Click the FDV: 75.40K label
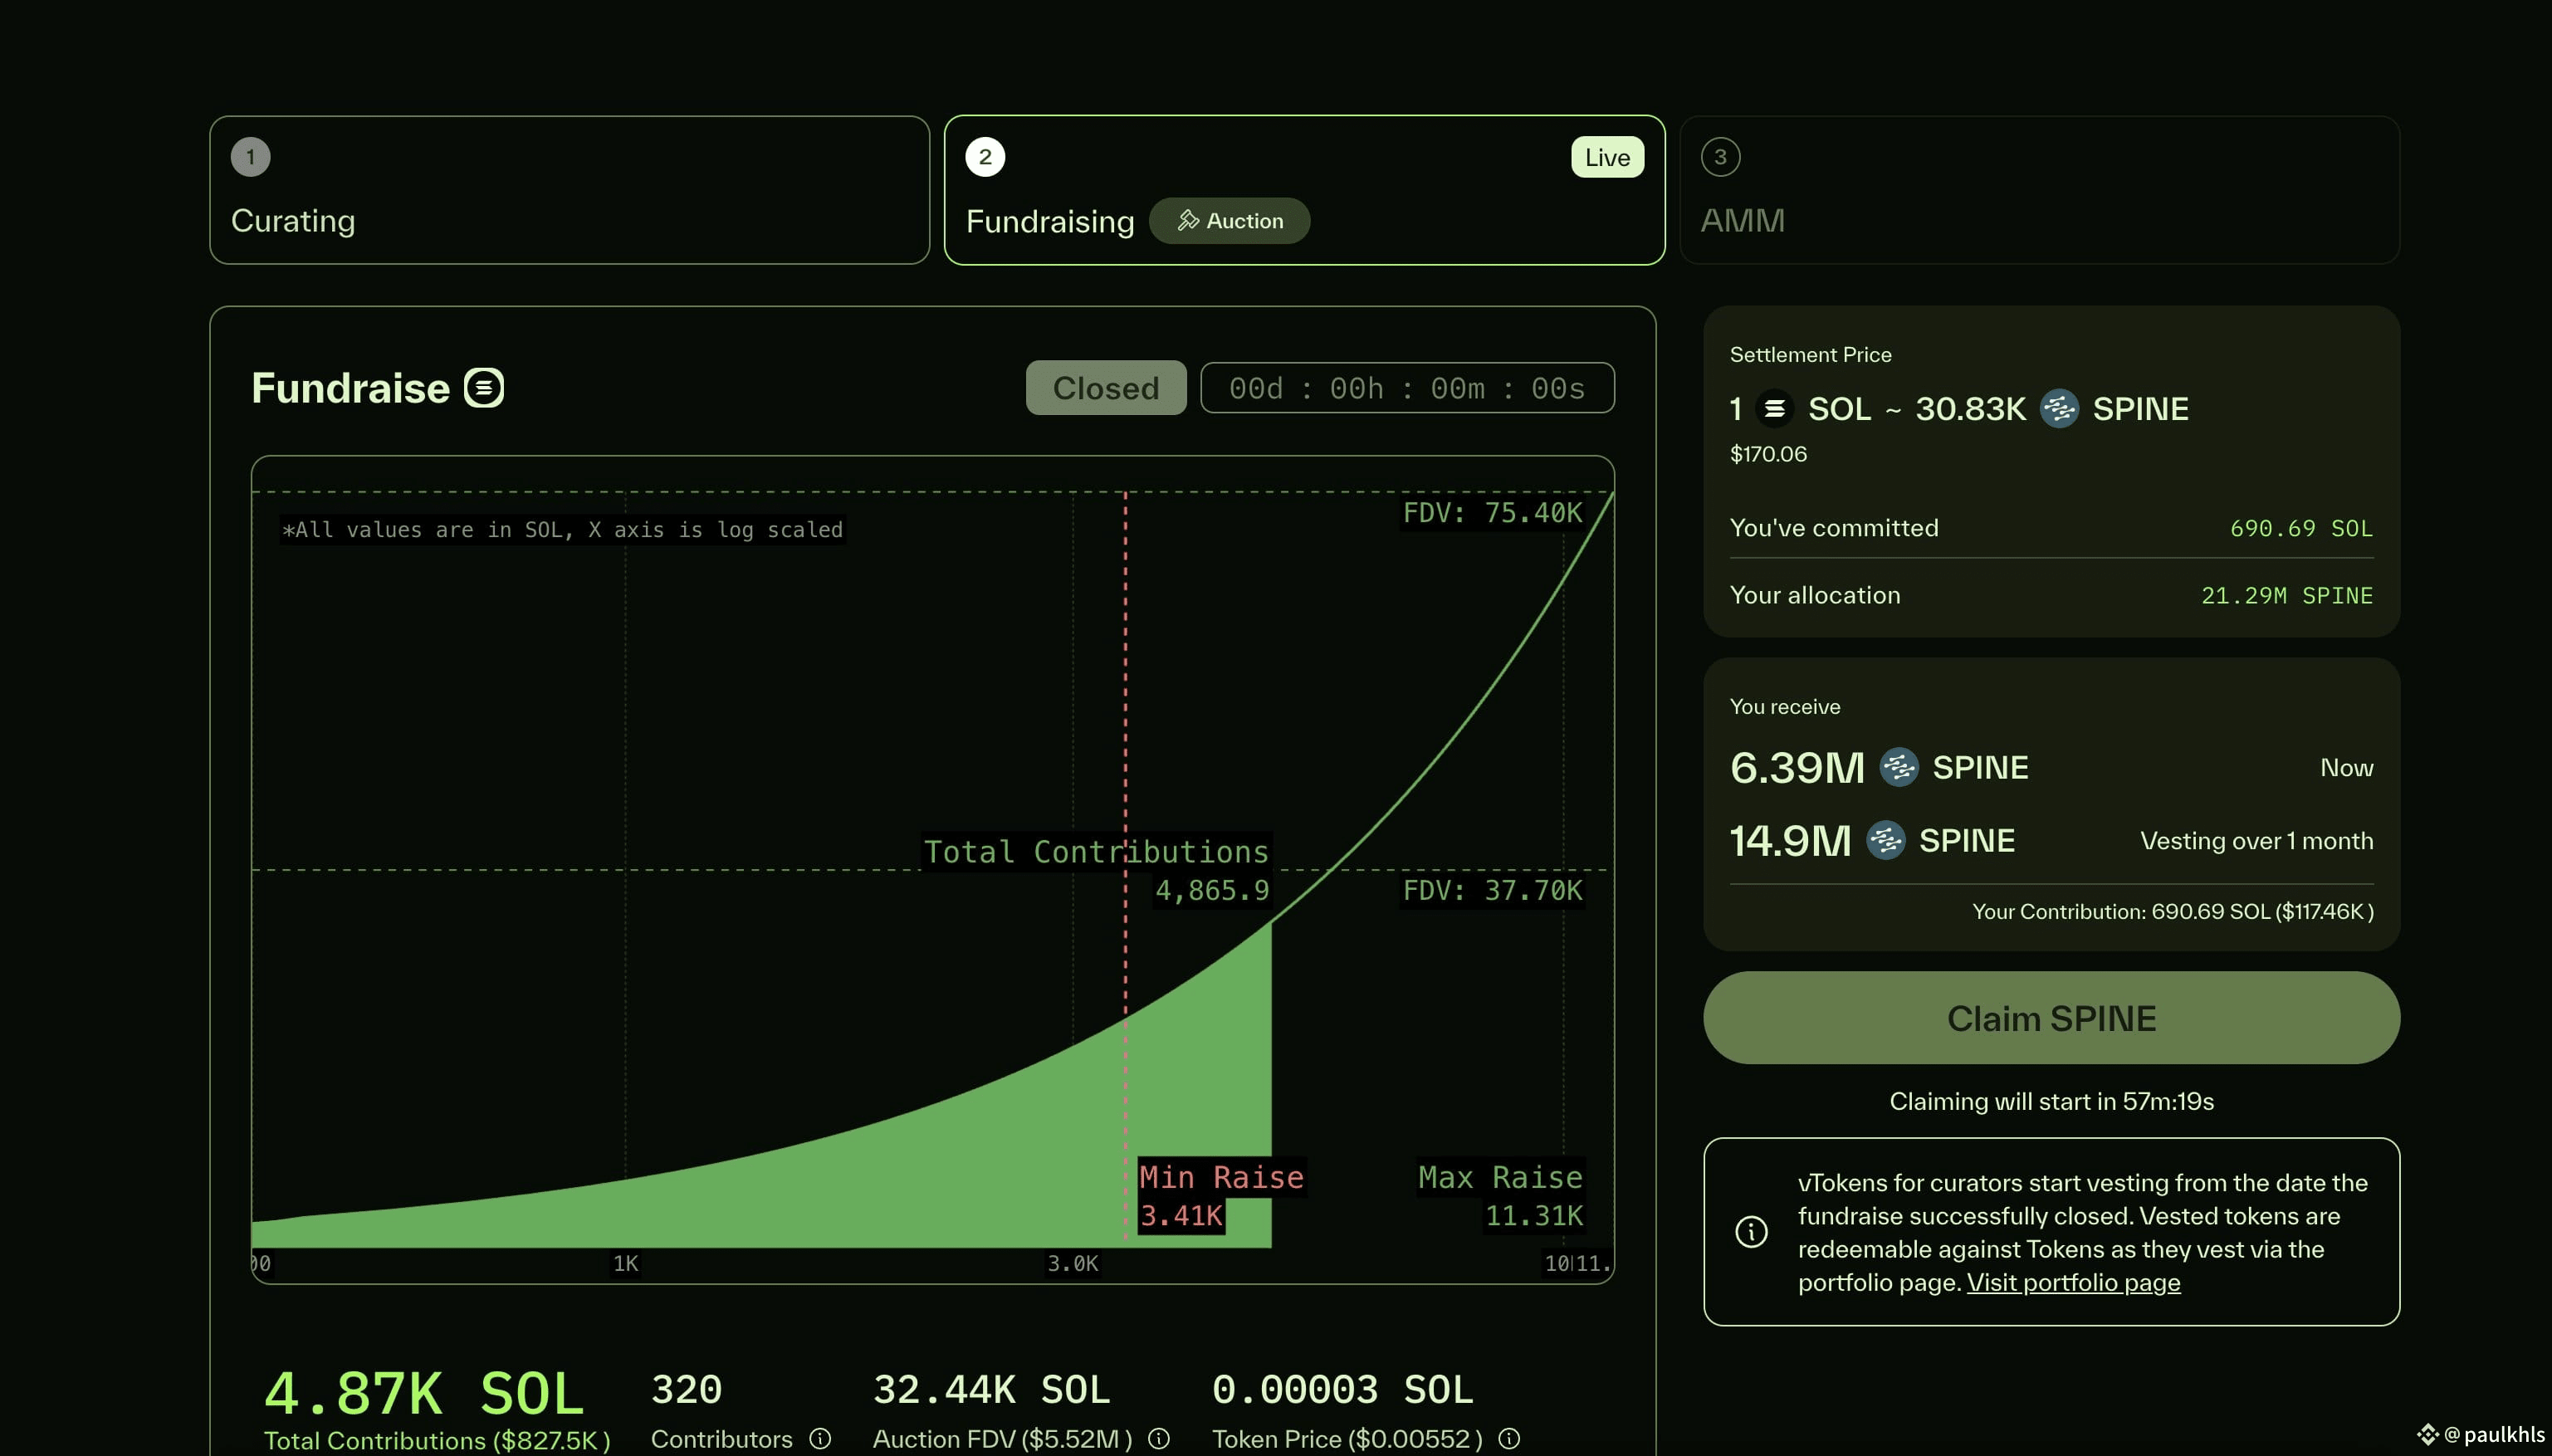The width and height of the screenshot is (2552, 1456). pos(1492,513)
